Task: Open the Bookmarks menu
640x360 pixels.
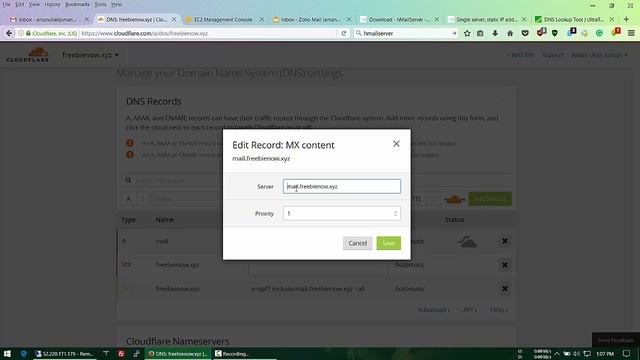Action: (77, 4)
